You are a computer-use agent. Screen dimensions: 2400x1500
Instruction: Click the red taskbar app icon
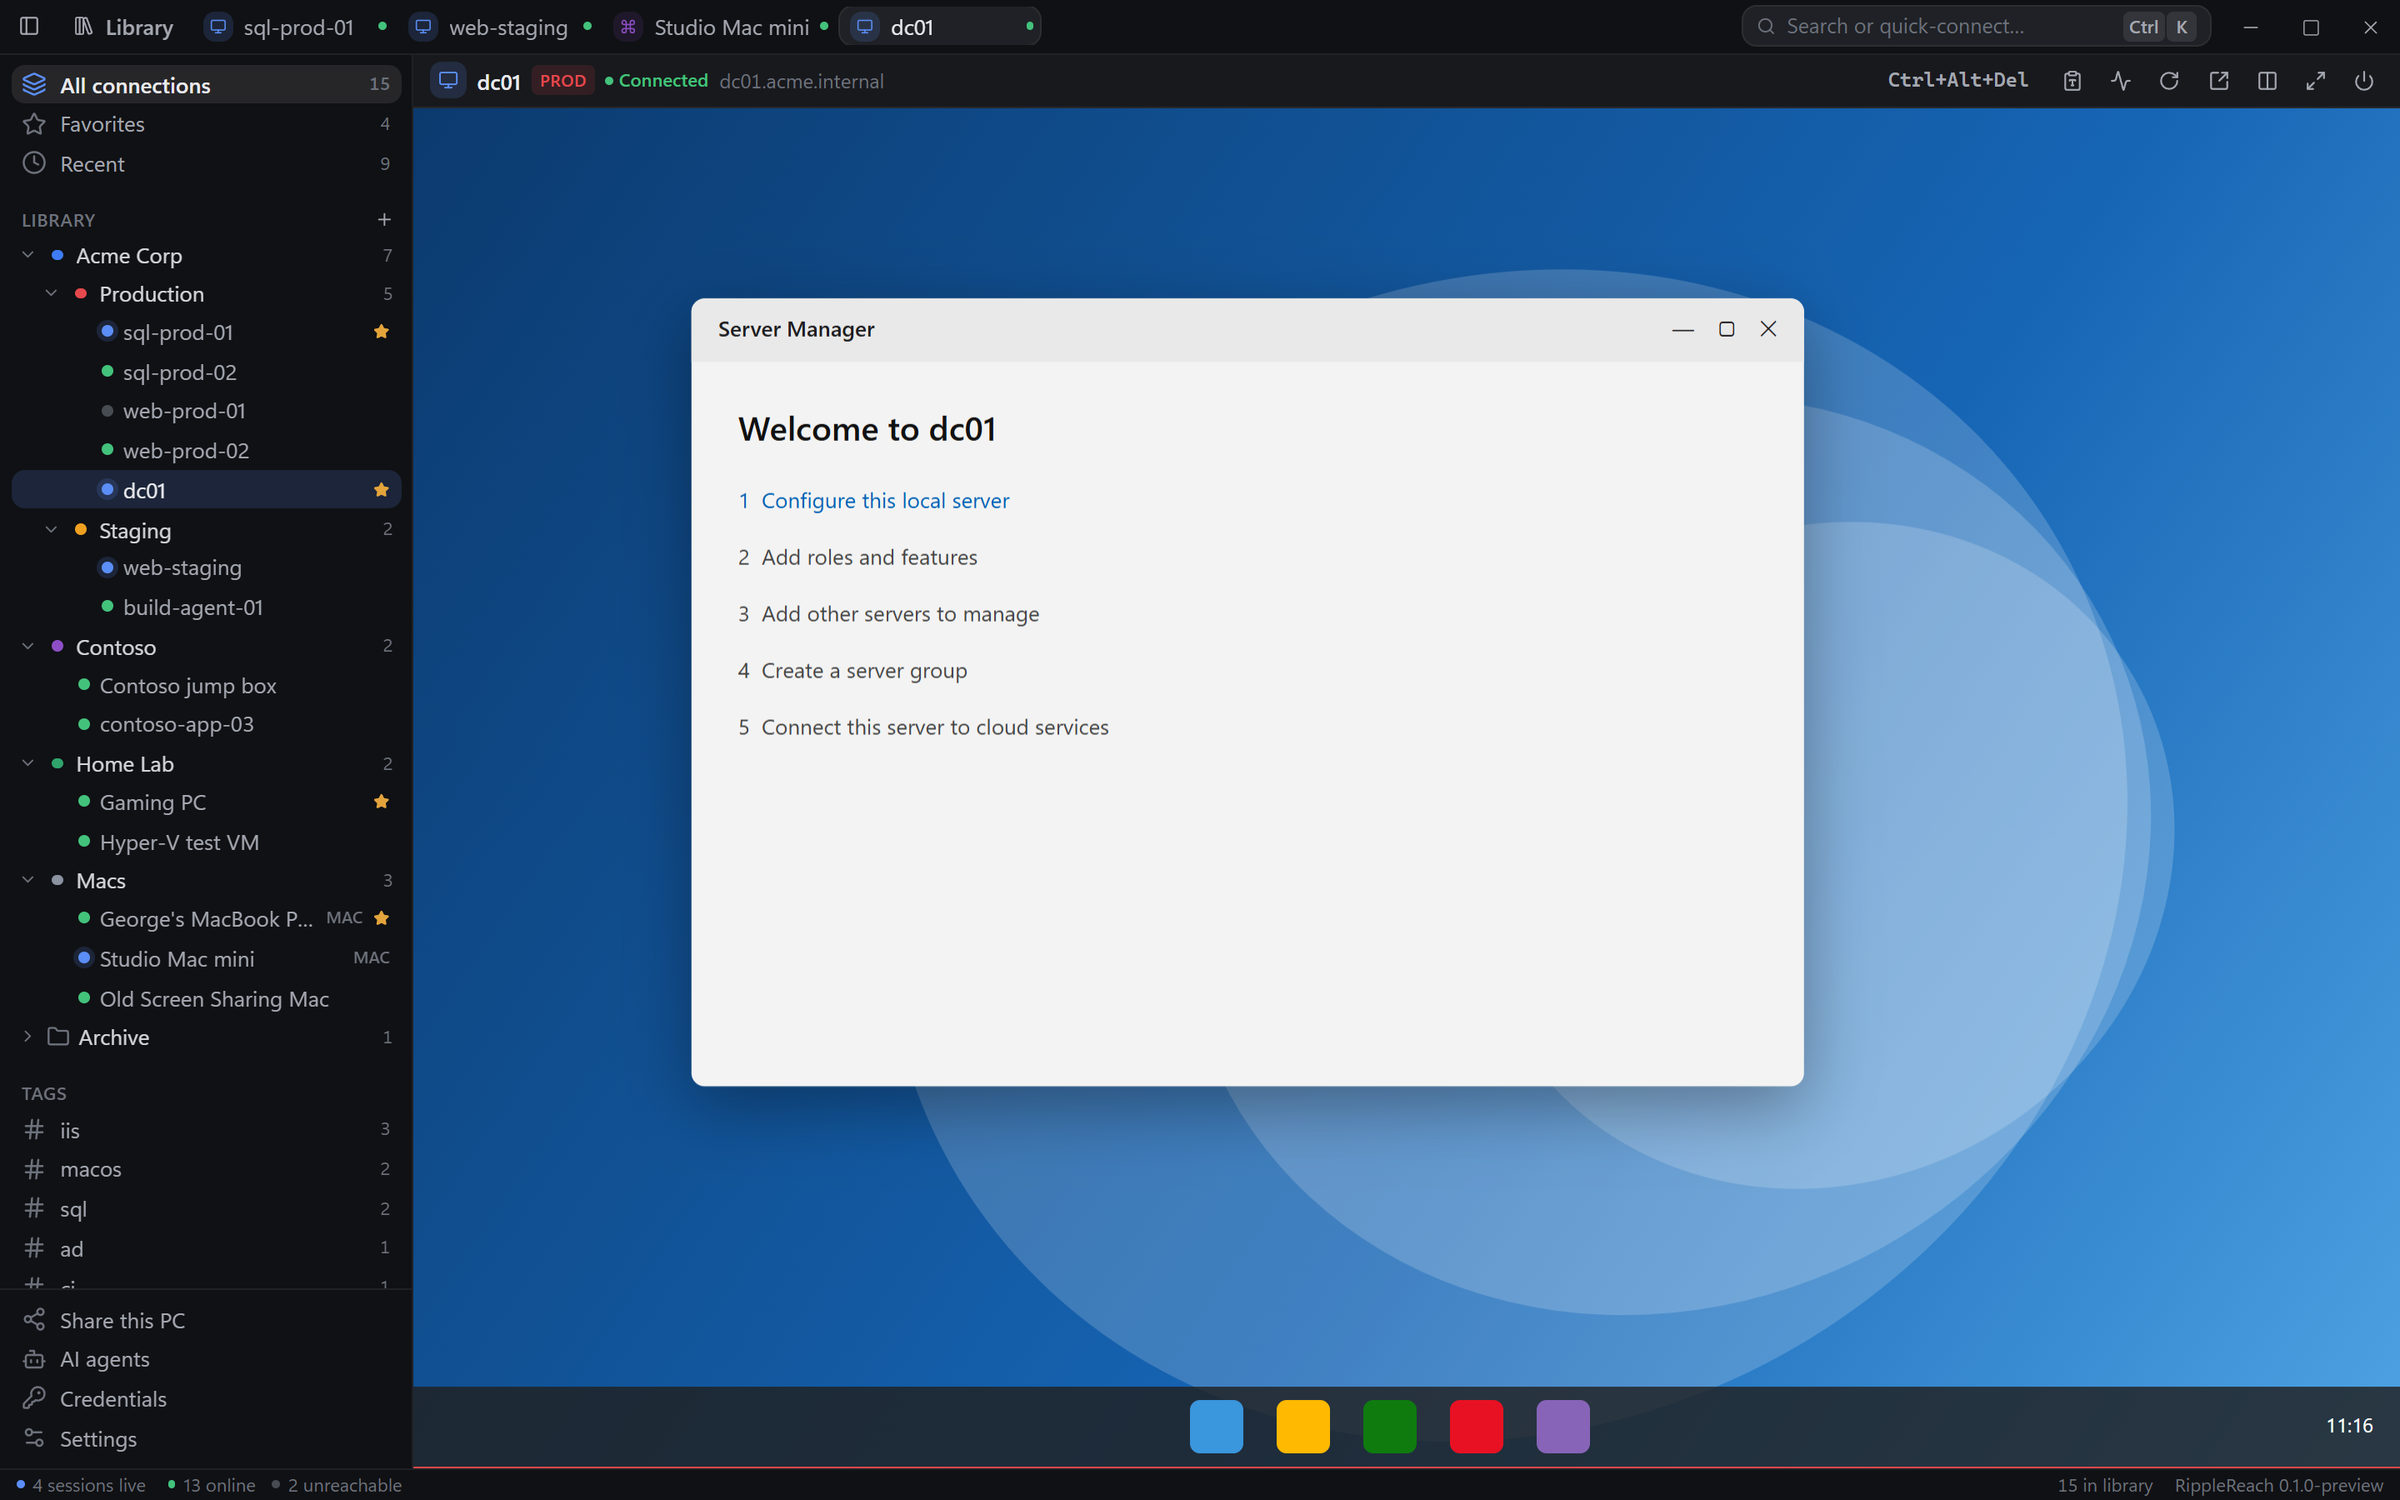1476,1426
